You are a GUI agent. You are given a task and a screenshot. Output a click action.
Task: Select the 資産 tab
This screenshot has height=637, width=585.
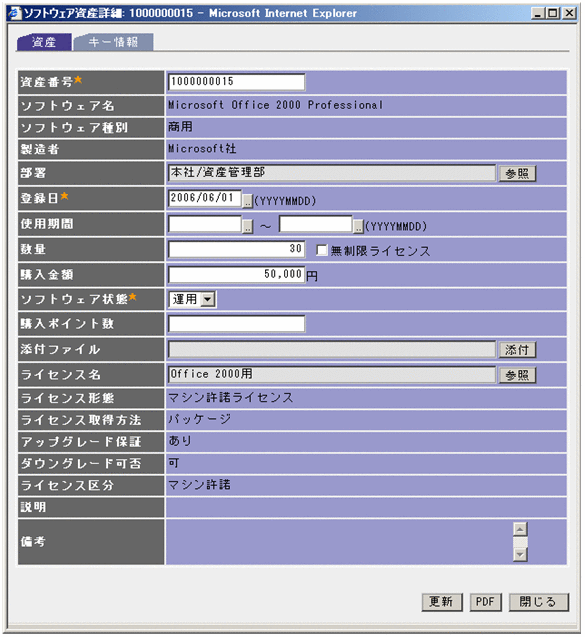pyautogui.click(x=44, y=42)
